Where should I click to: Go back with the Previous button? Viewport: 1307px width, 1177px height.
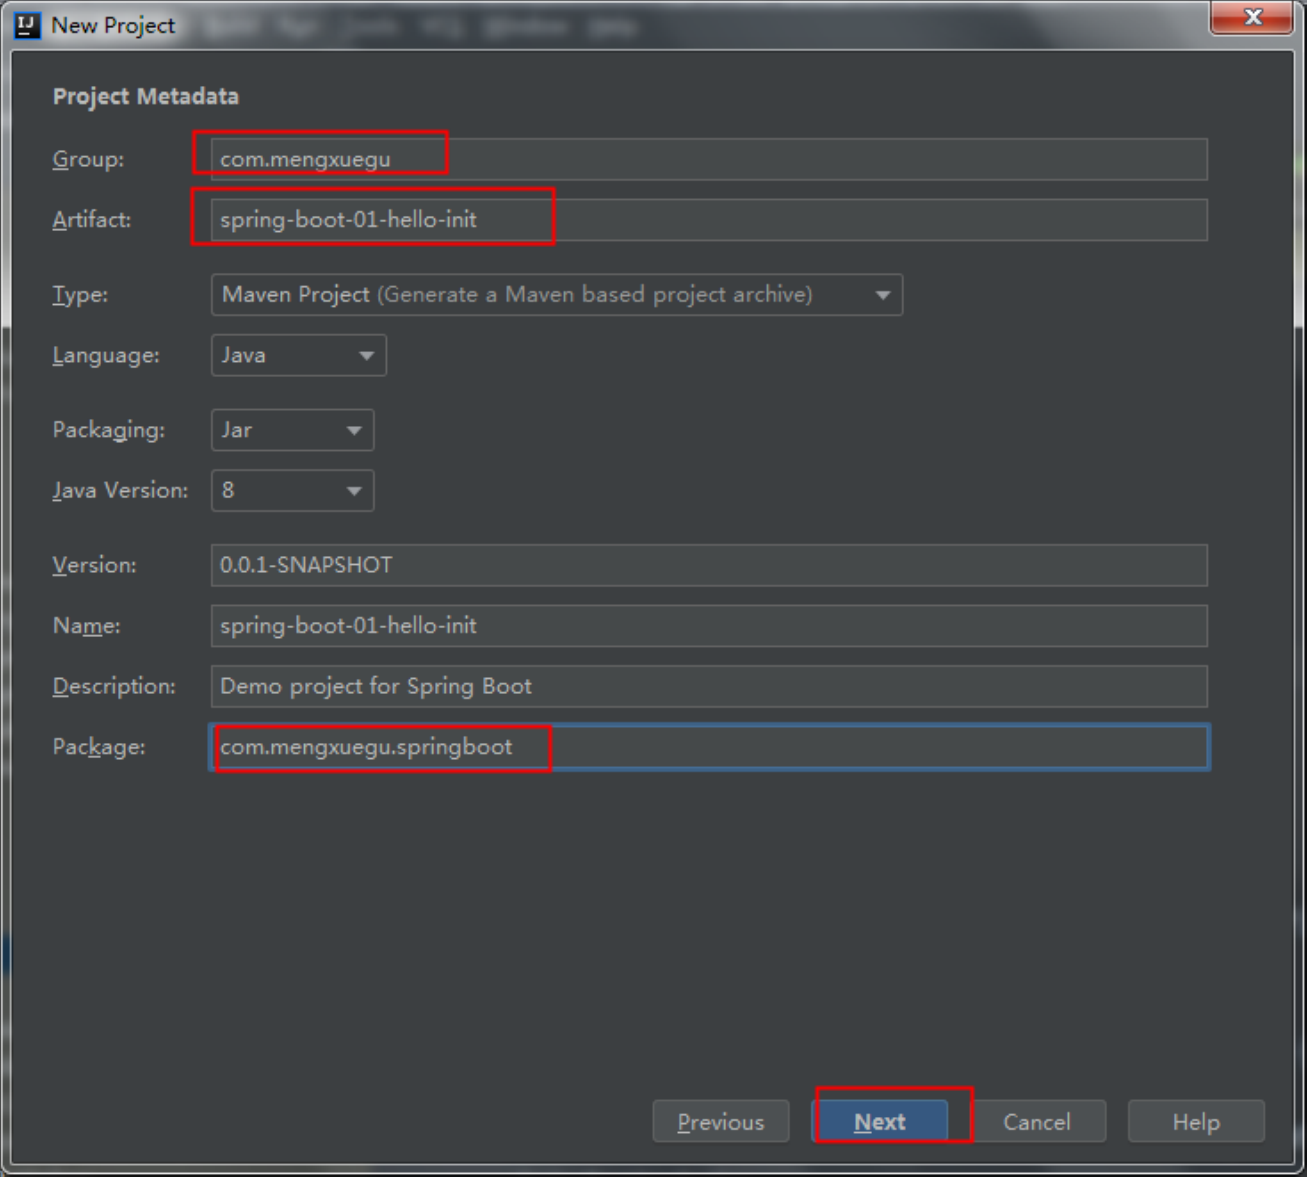[x=721, y=1122]
